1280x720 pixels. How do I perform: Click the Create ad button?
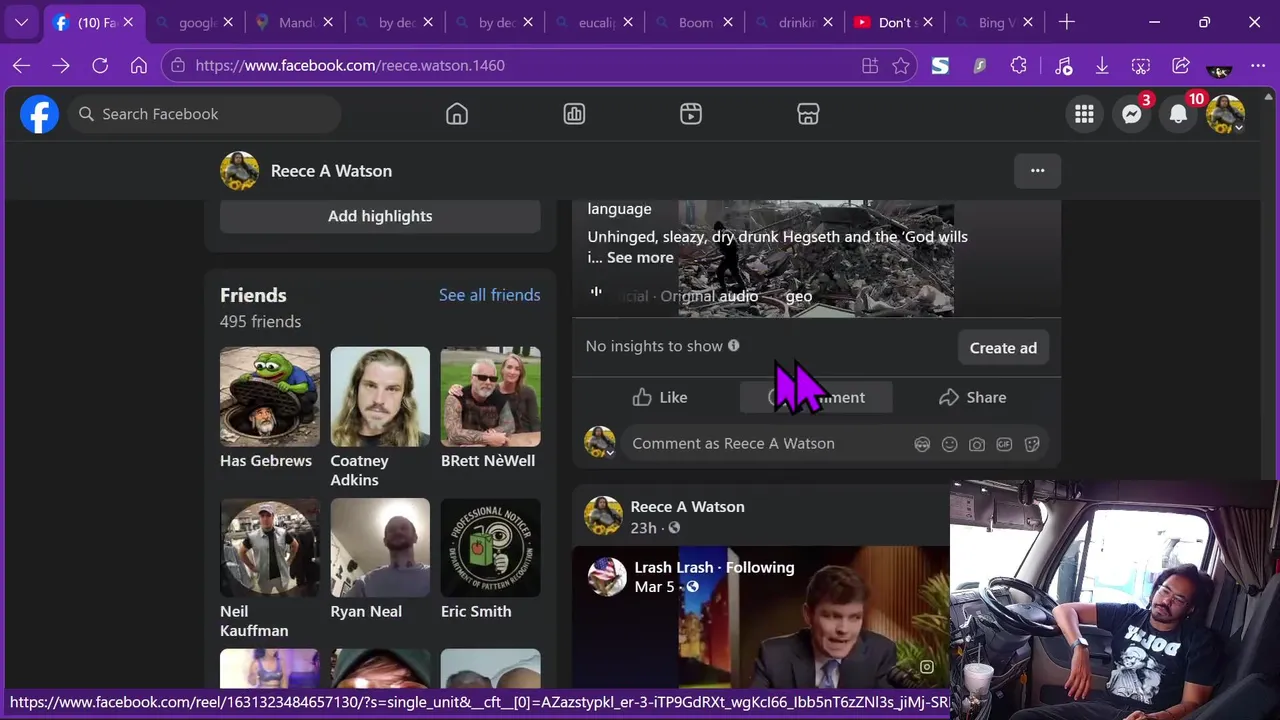[1003, 348]
